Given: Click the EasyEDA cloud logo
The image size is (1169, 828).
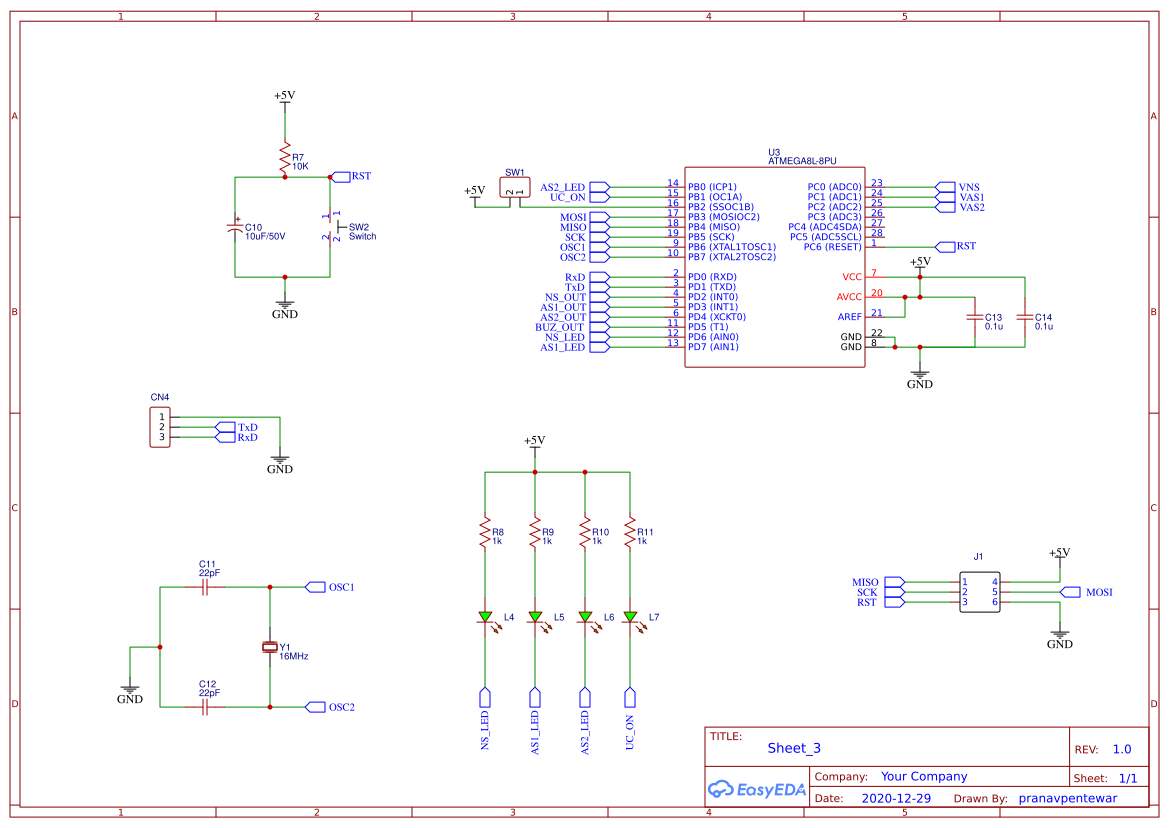Looking at the screenshot, I should click(x=721, y=789).
